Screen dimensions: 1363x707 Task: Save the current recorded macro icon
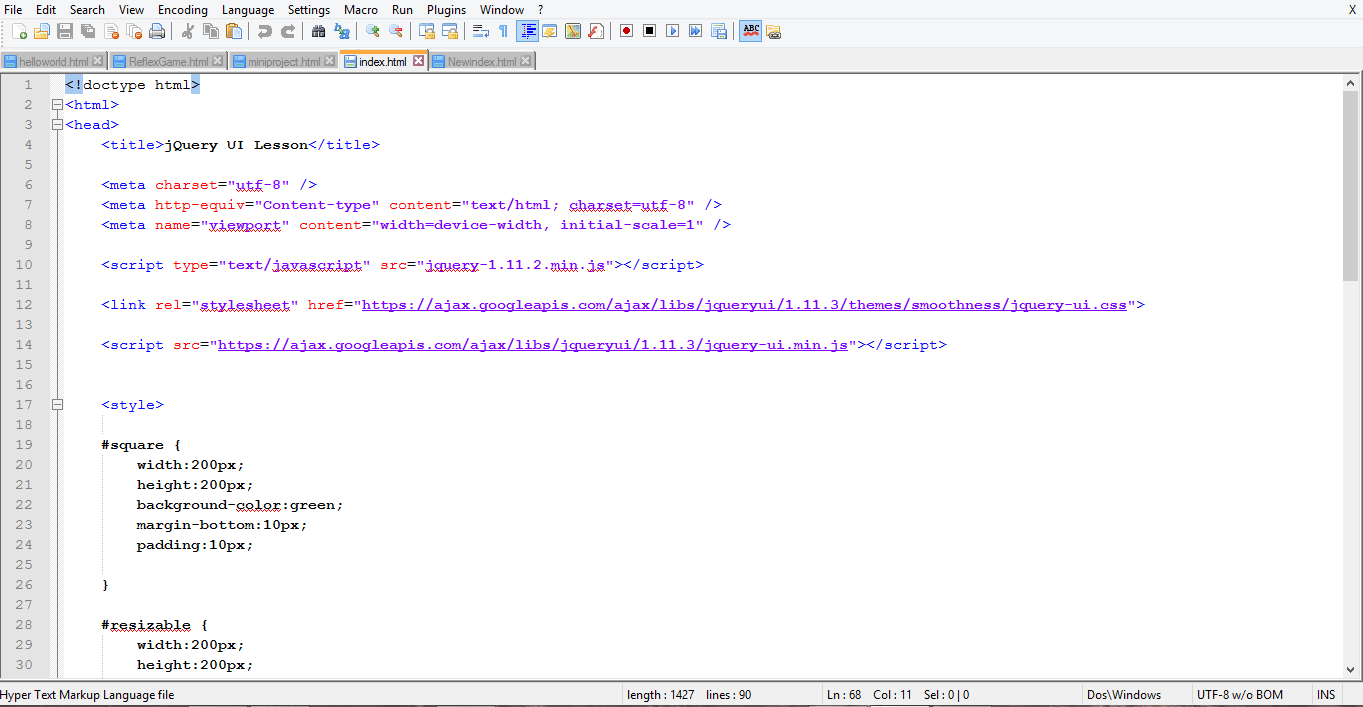click(718, 31)
